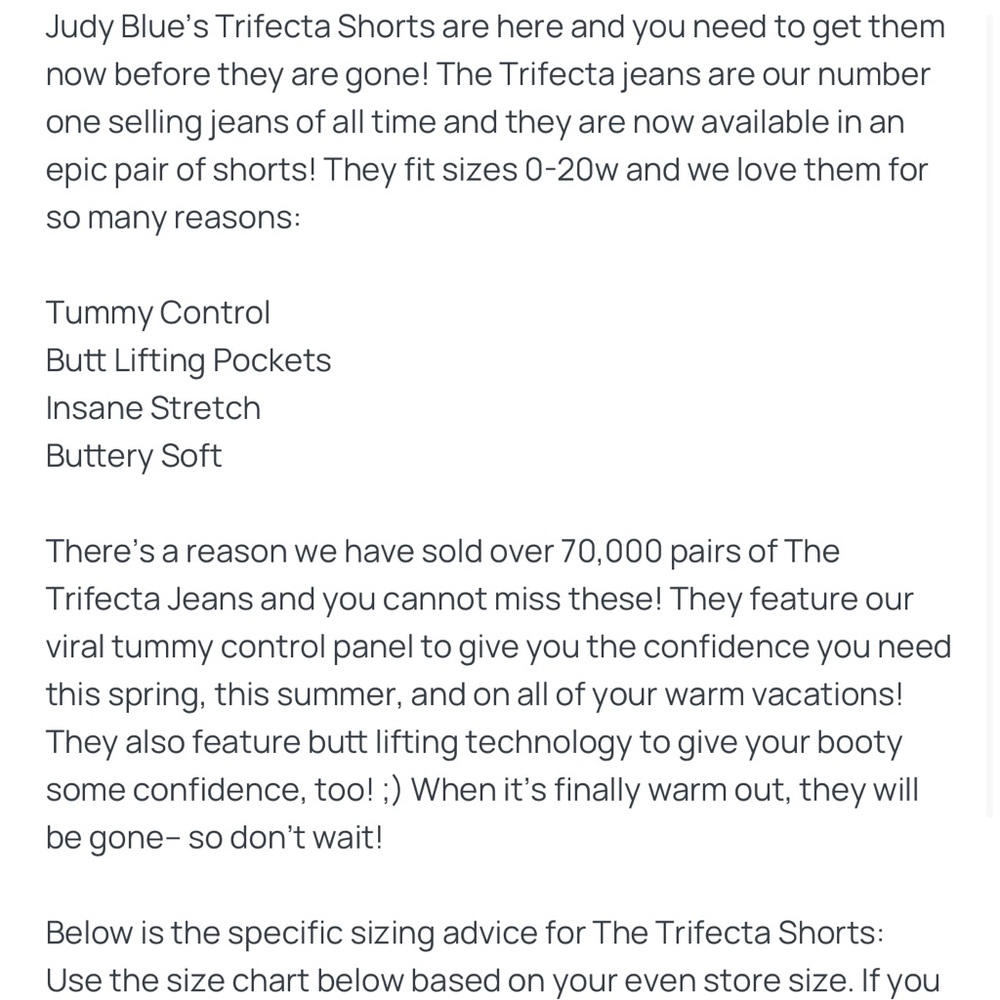Click the 'Tummy Control' feature line
Image resolution: width=1000 pixels, height=1000 pixels.
(x=158, y=312)
